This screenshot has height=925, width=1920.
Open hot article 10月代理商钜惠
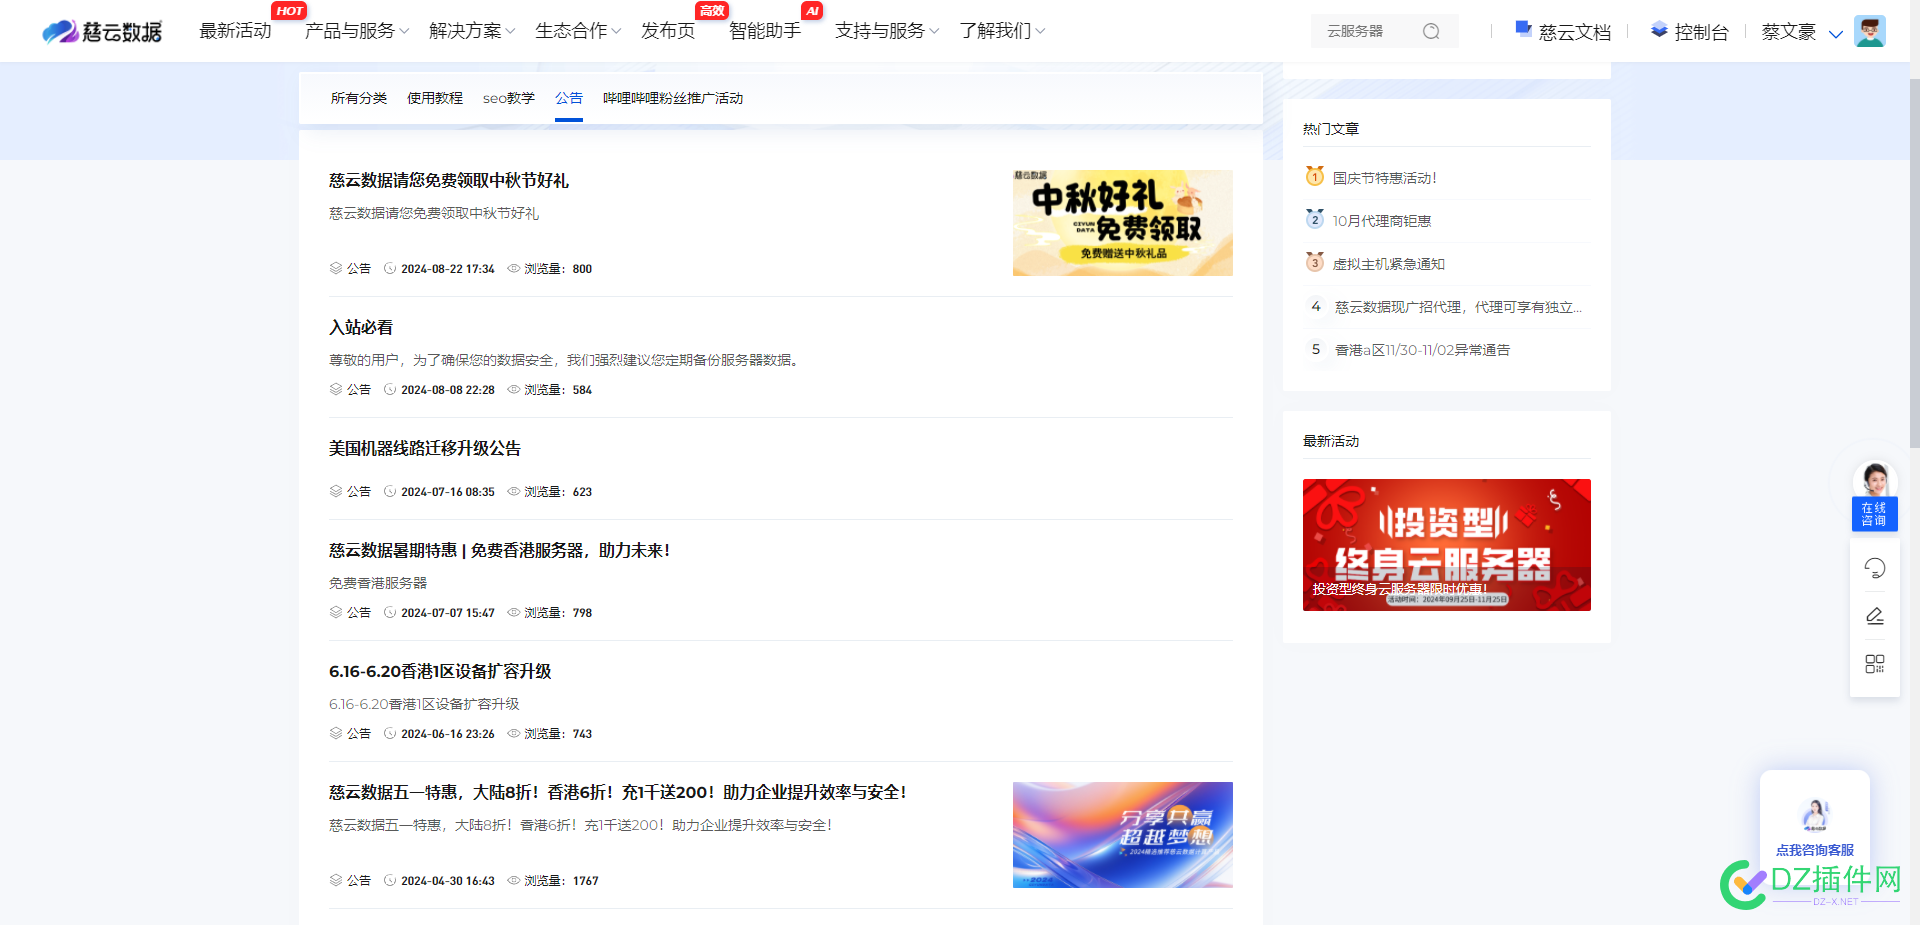point(1382,221)
